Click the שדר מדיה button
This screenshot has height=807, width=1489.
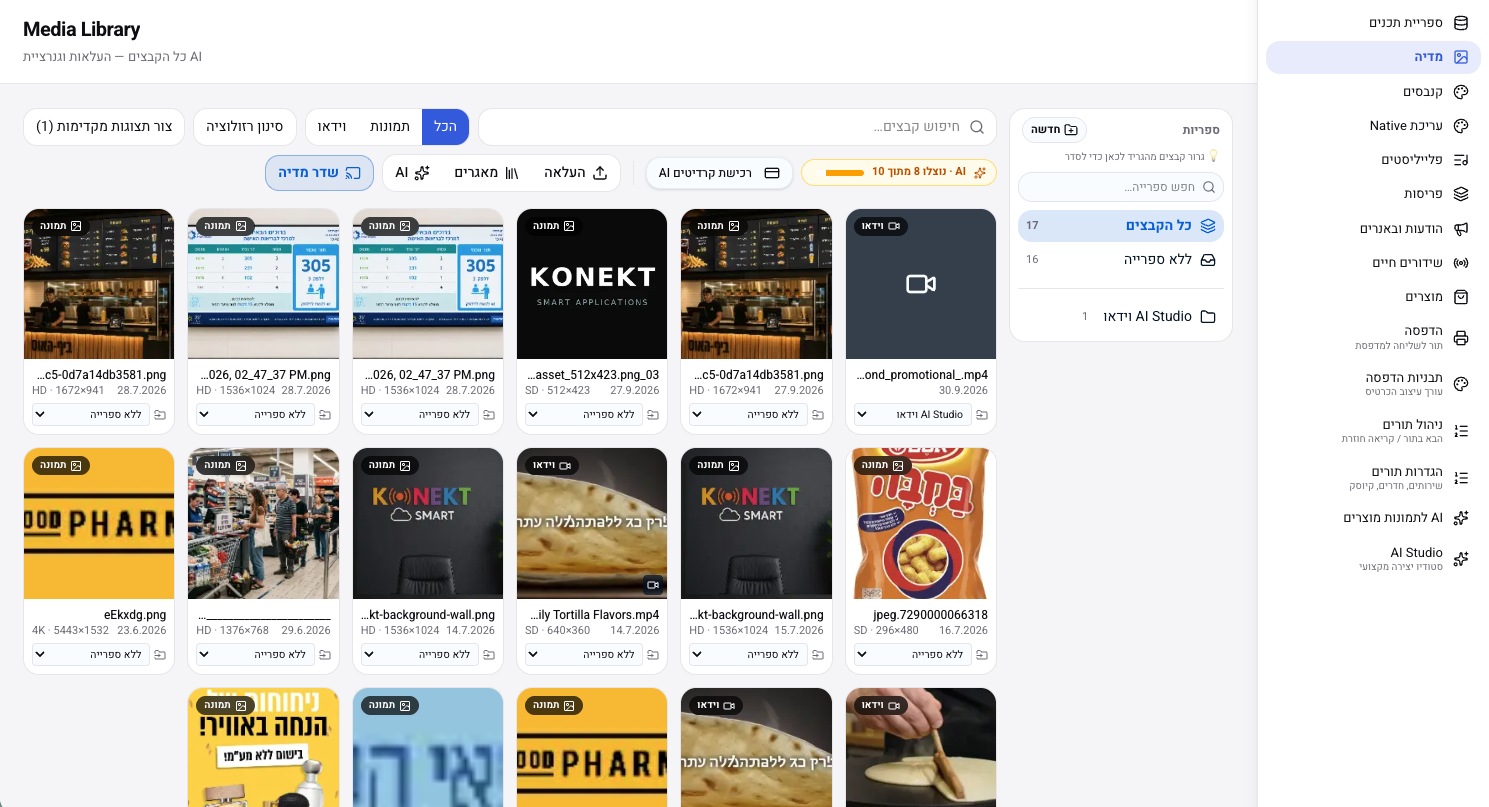click(x=320, y=173)
